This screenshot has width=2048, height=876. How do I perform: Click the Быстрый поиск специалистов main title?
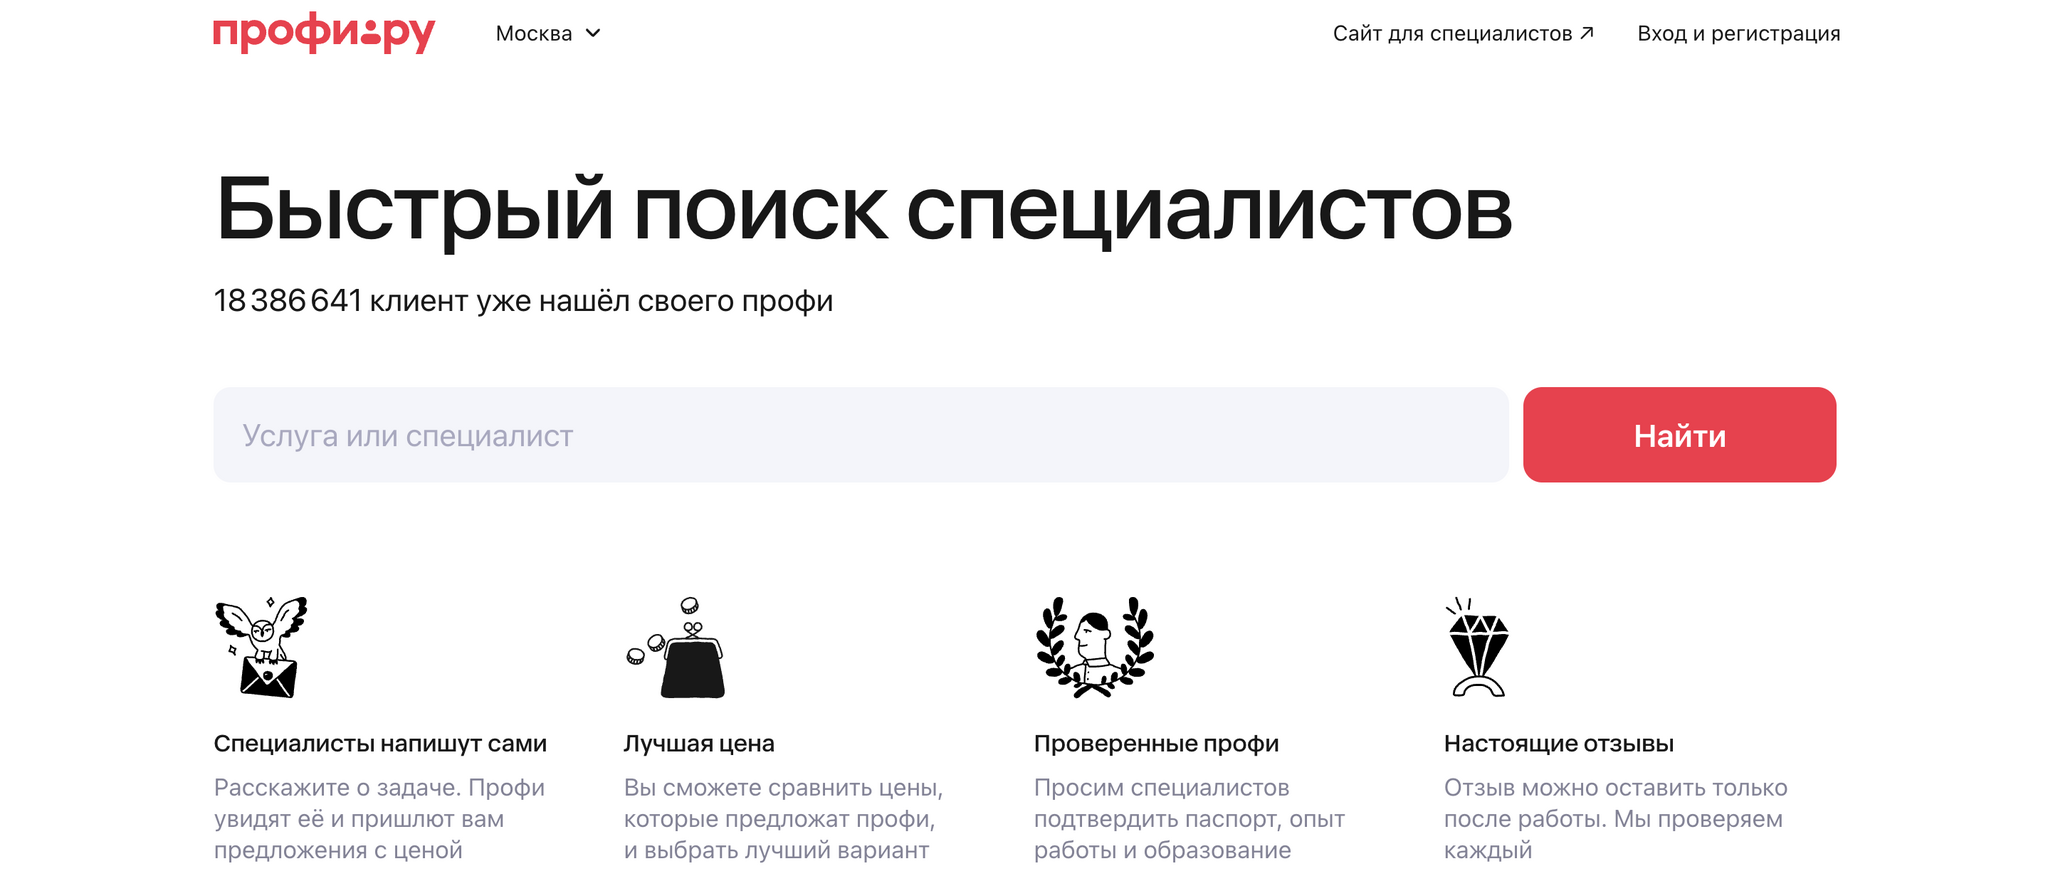[863, 209]
